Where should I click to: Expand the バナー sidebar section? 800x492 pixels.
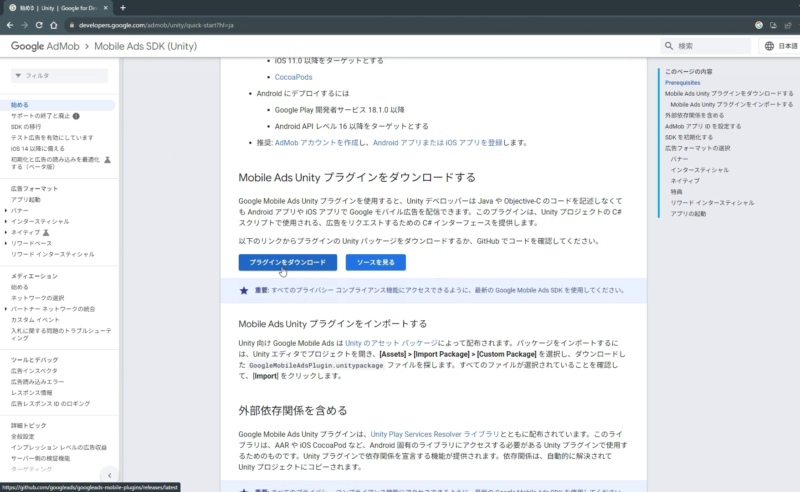(6, 210)
